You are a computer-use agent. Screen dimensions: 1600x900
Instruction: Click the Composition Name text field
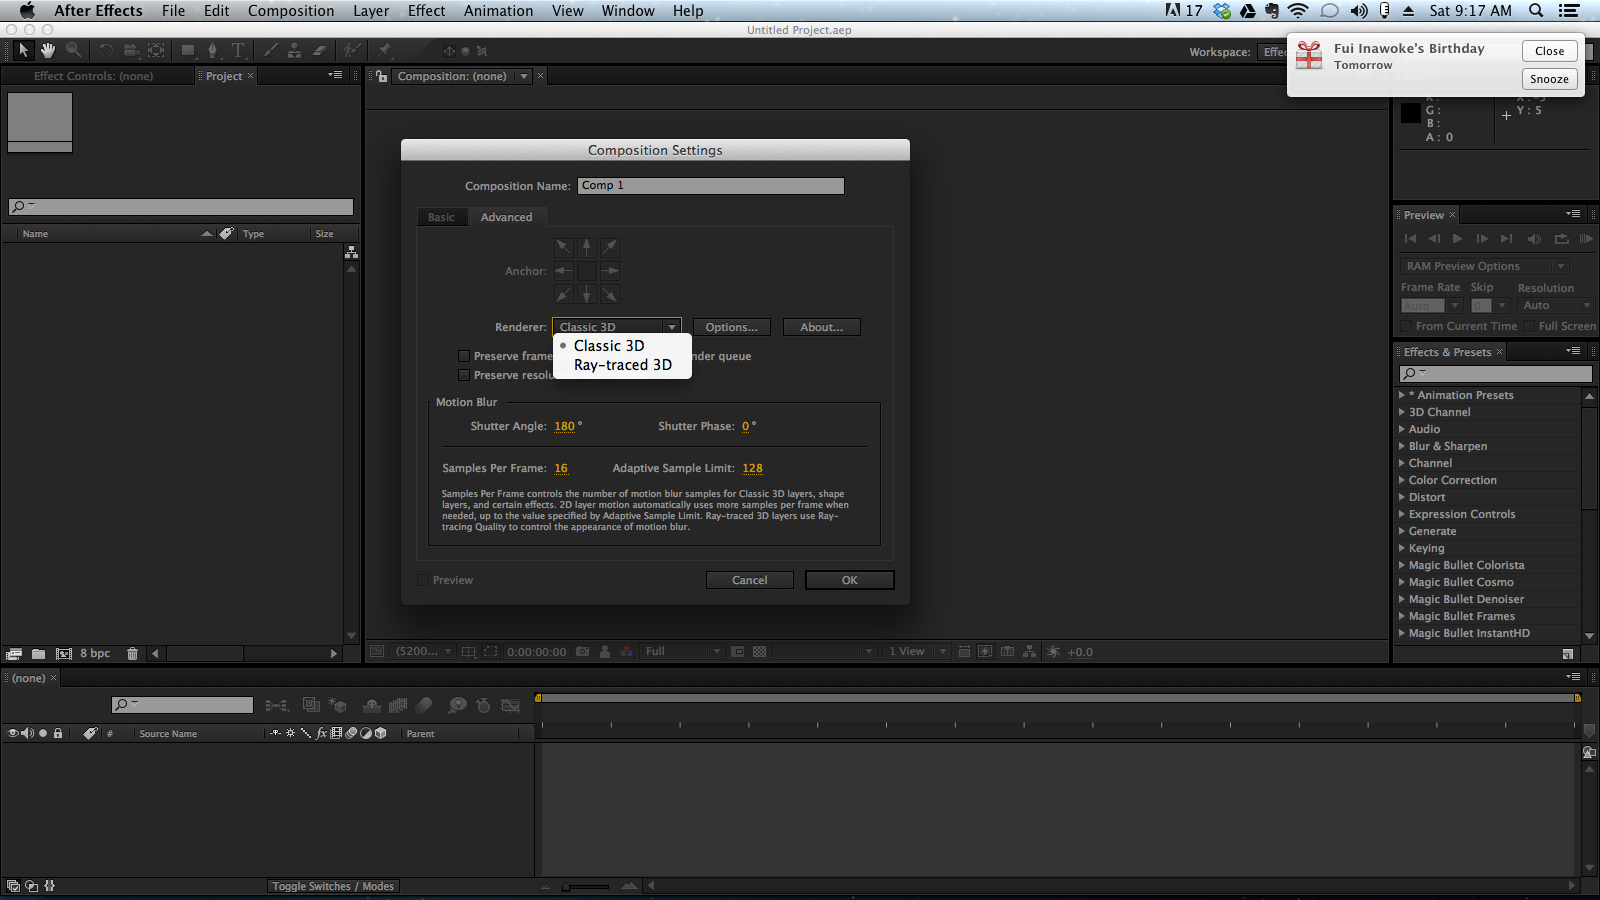[710, 185]
